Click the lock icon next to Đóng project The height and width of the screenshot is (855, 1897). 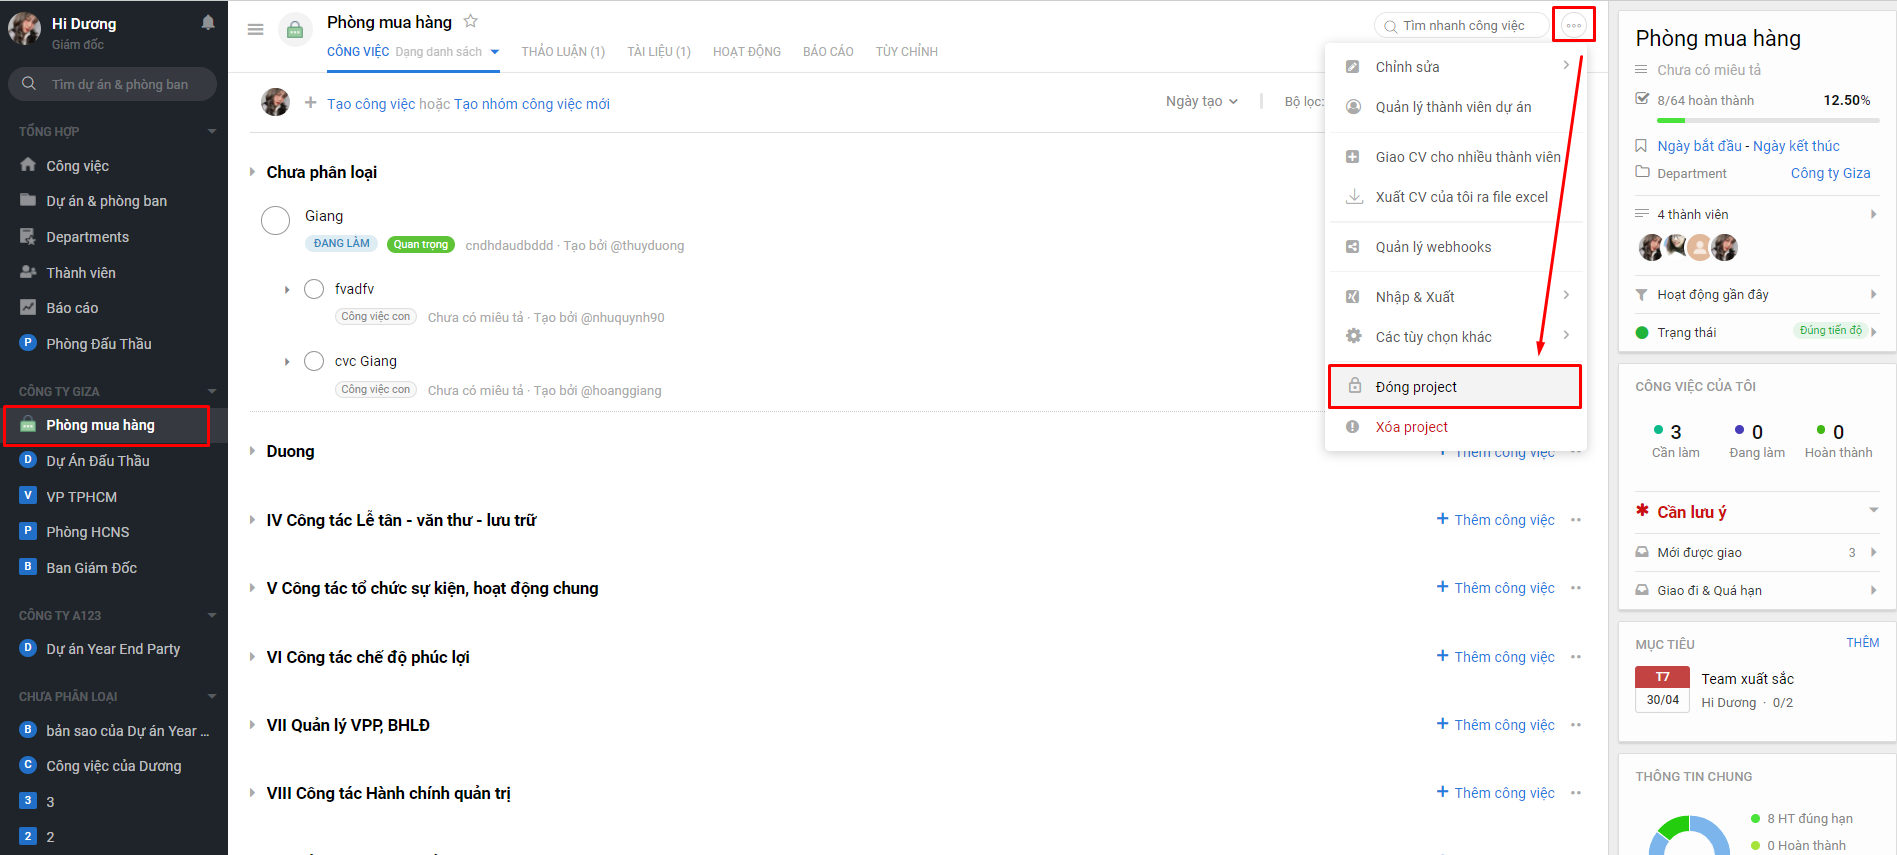pos(1354,386)
